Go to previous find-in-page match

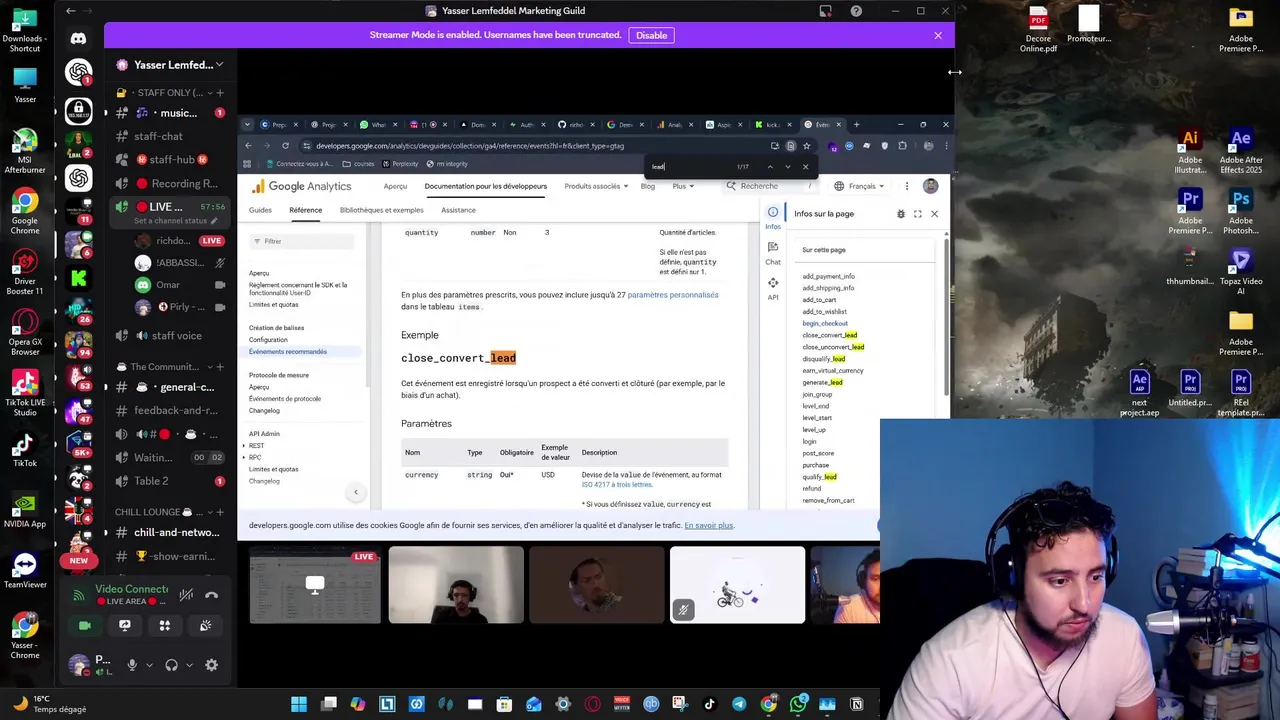click(x=770, y=167)
